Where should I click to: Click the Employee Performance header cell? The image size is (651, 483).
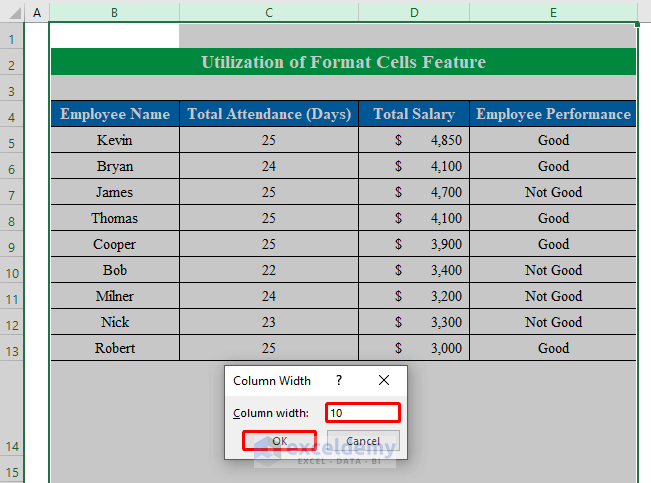tap(553, 114)
